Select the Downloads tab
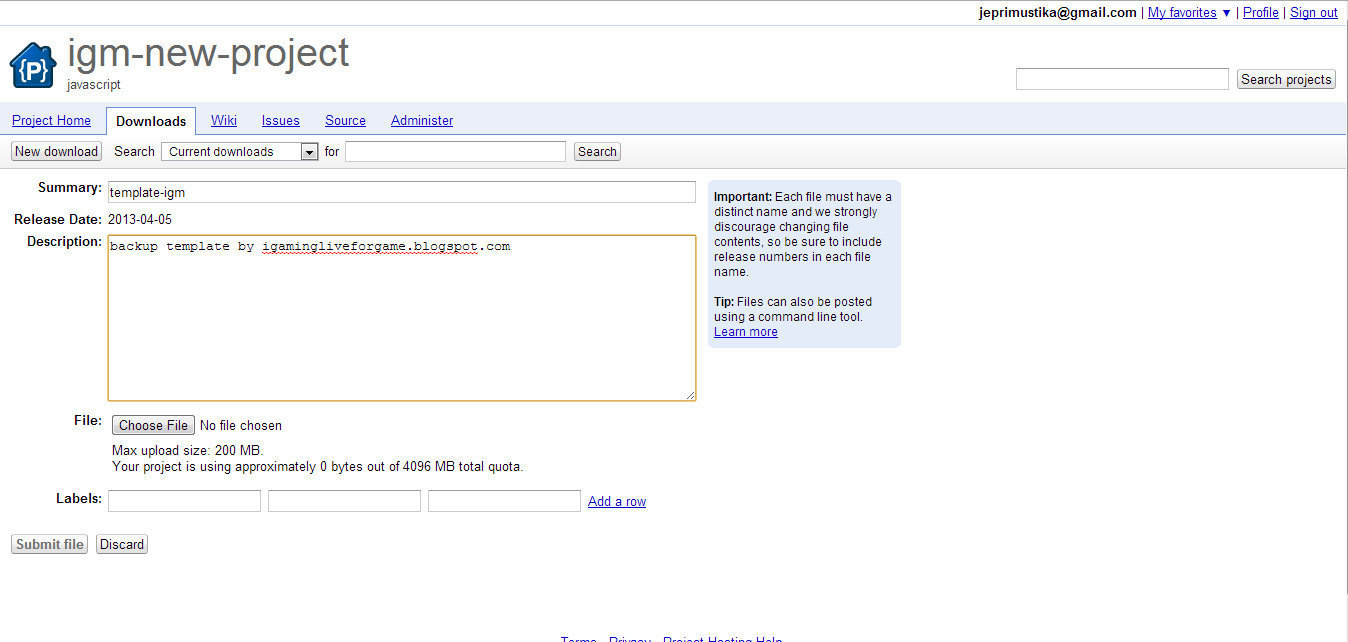Image resolution: width=1348 pixels, height=642 pixels. tap(151, 121)
